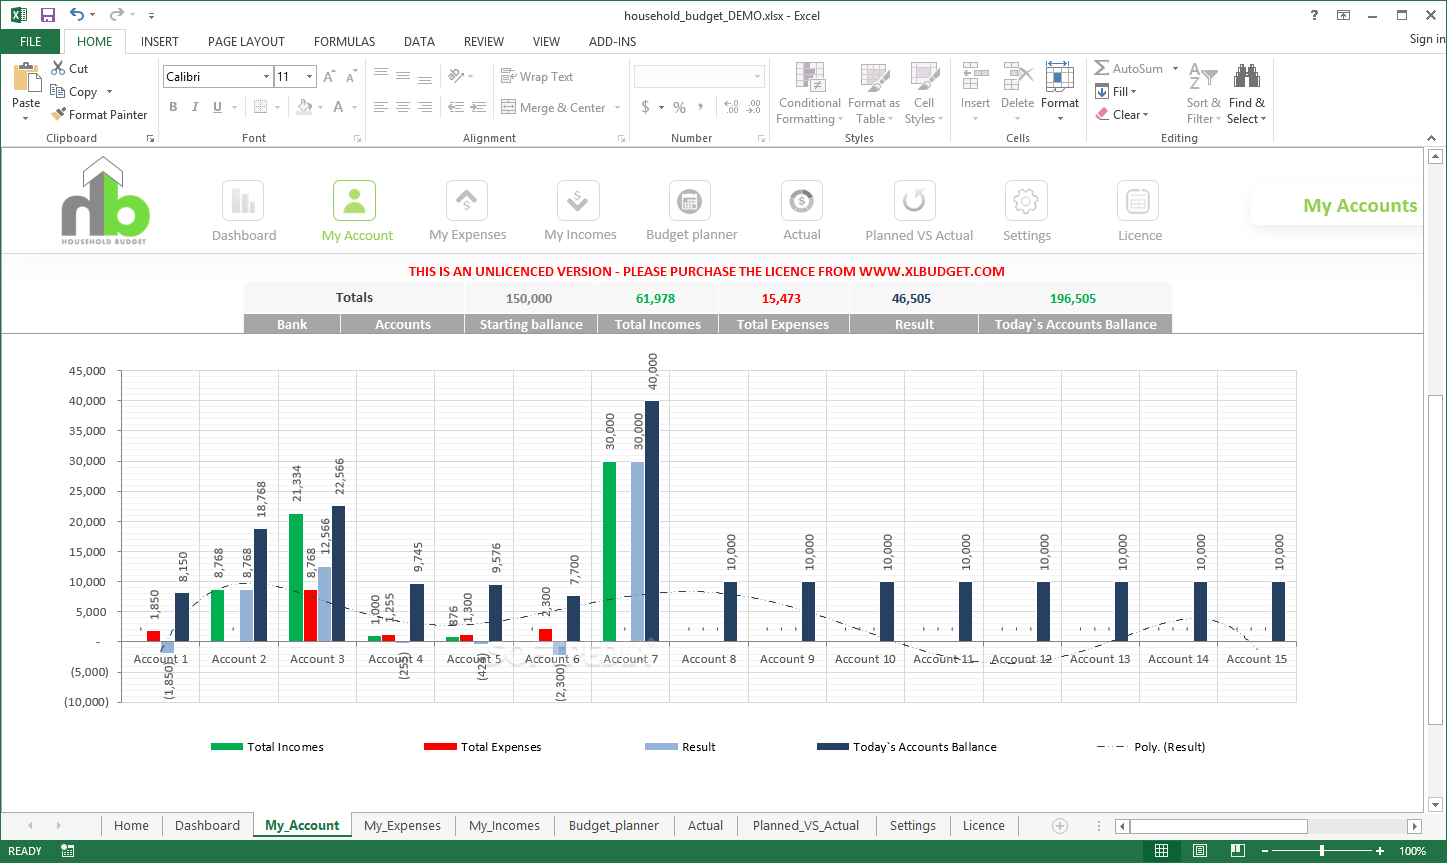Expand the Clear dropdown
The image size is (1447, 863).
coord(1145,114)
